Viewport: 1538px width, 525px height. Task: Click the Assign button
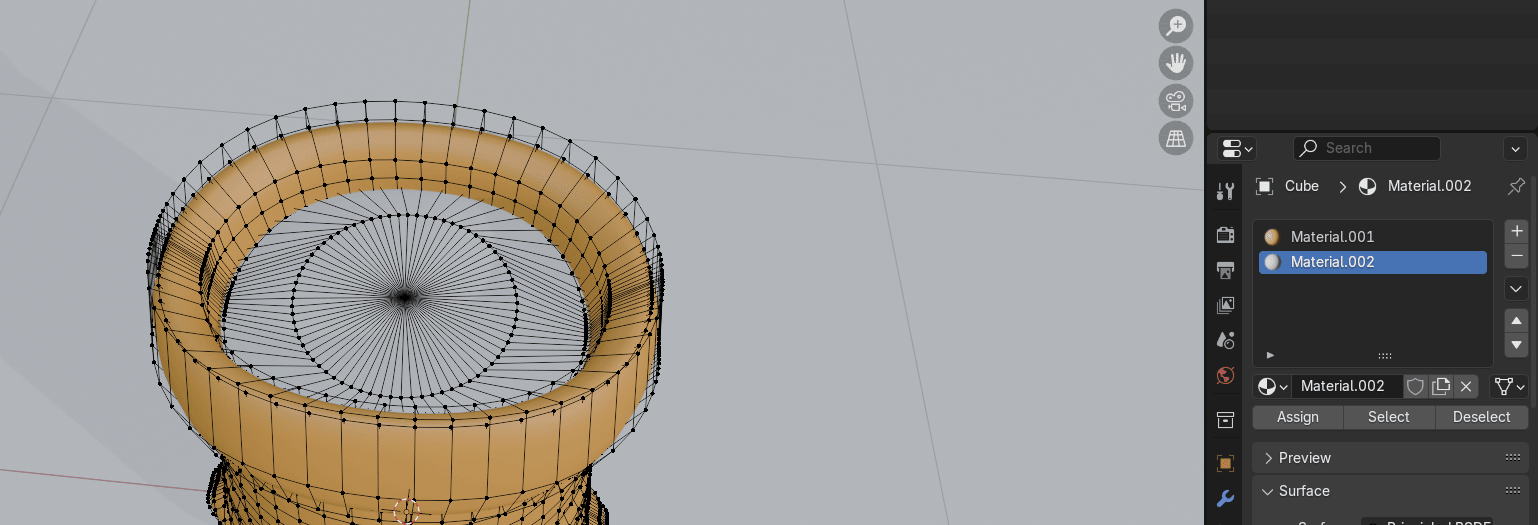[1297, 417]
